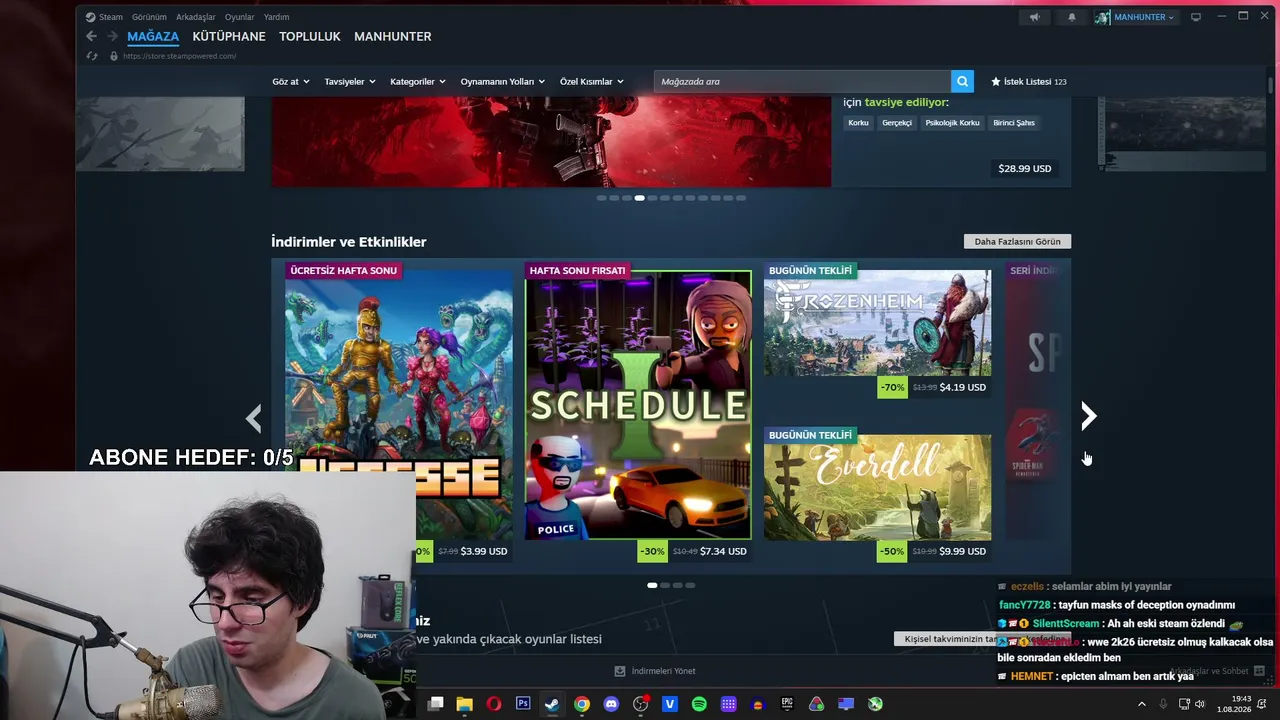Screen dimensions: 1280x720
Task: Switch to the TOPLULUK tab
Action: coord(310,36)
